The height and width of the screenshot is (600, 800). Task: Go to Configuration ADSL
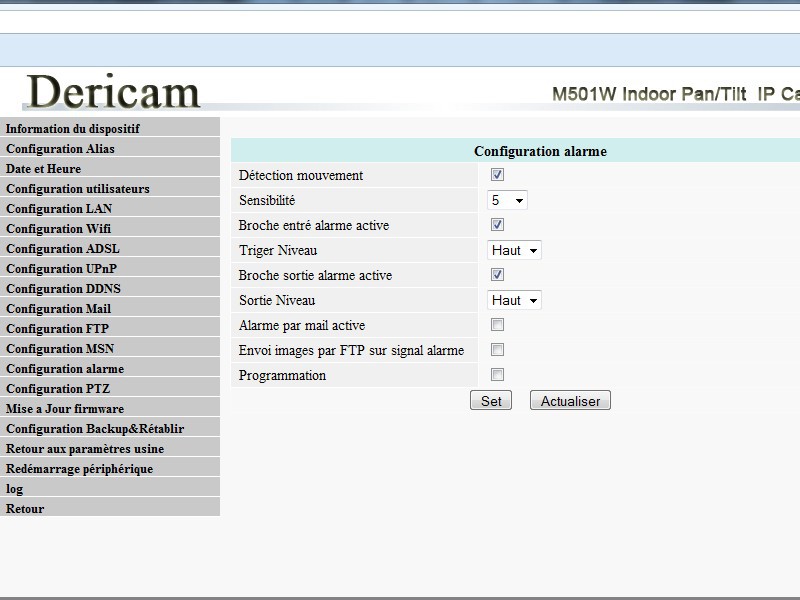(110, 247)
